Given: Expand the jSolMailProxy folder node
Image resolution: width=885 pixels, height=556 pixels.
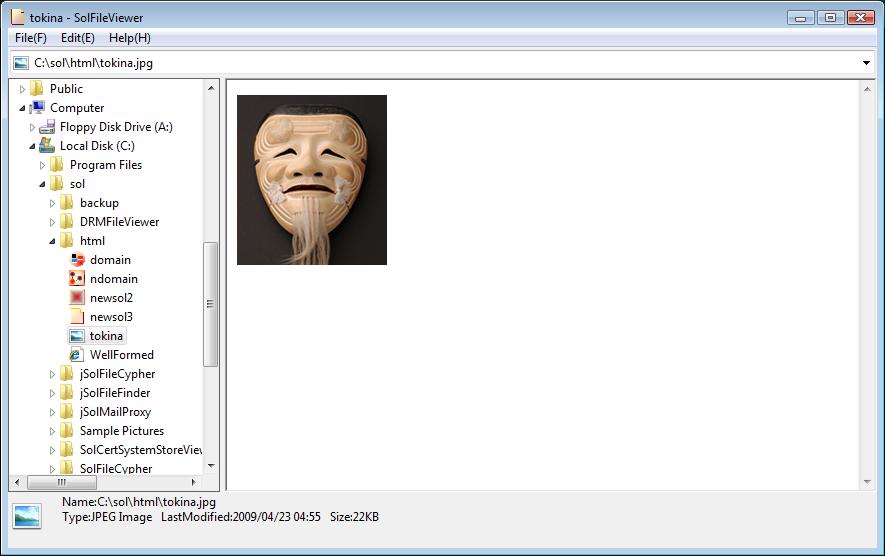Looking at the screenshot, I should coord(52,413).
